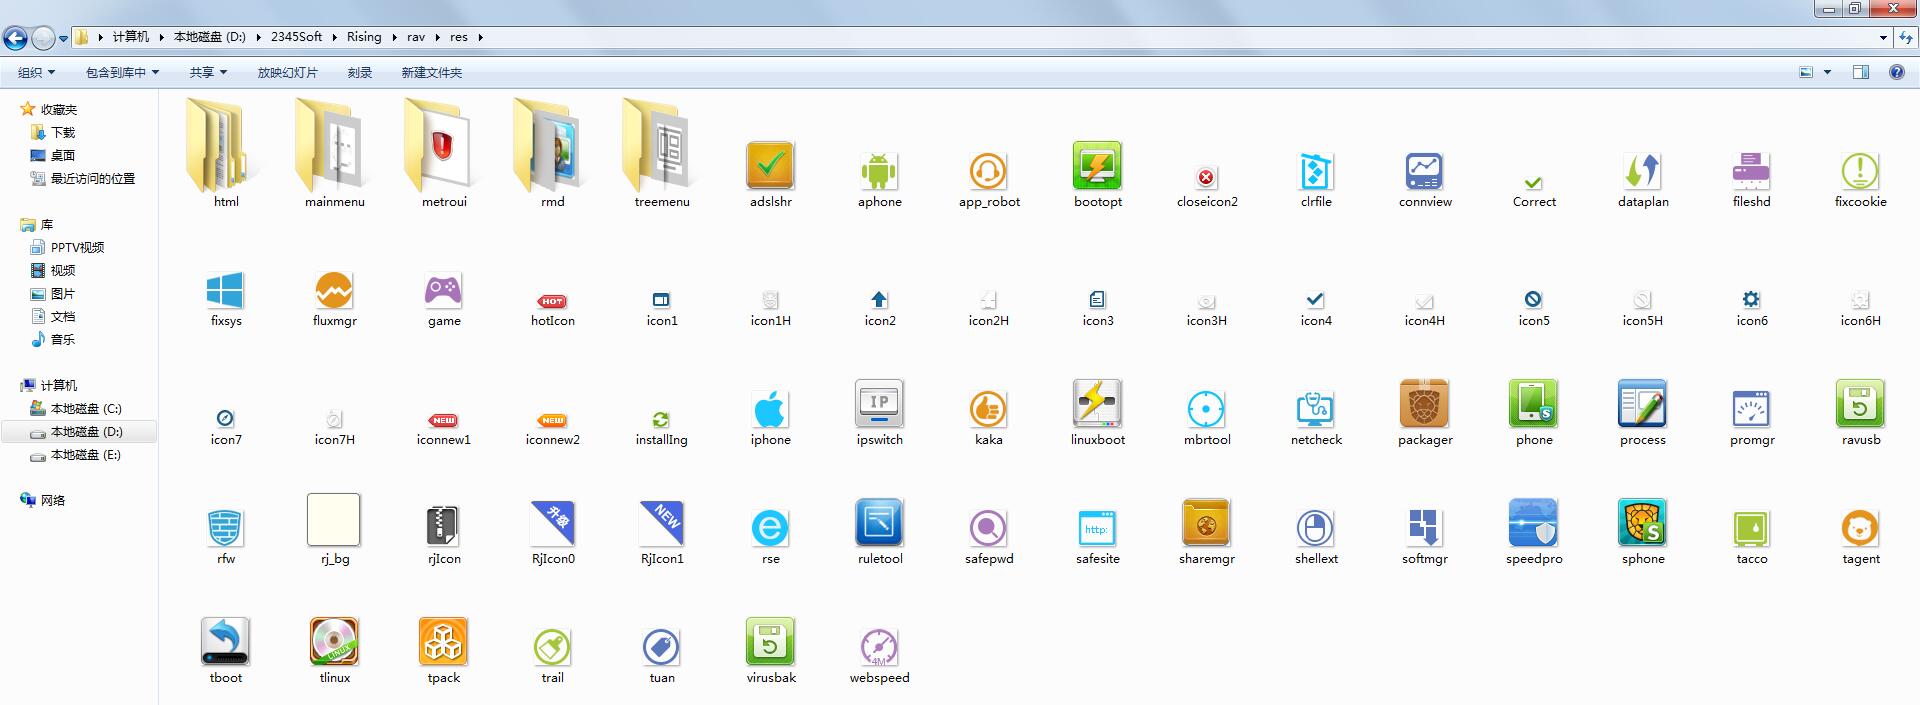Screen dimensions: 1920x705
Task: Select the tboot drive icon
Action: coord(225,642)
